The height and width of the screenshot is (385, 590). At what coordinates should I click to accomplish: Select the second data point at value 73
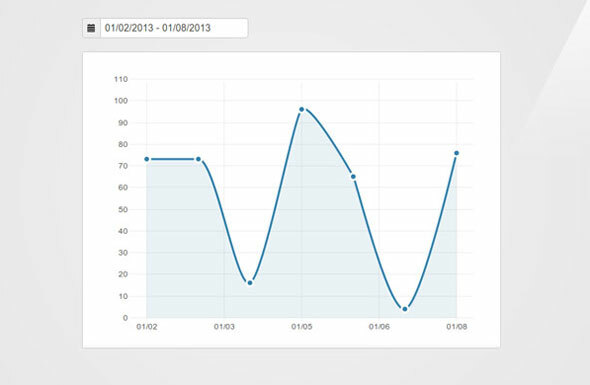(x=198, y=159)
